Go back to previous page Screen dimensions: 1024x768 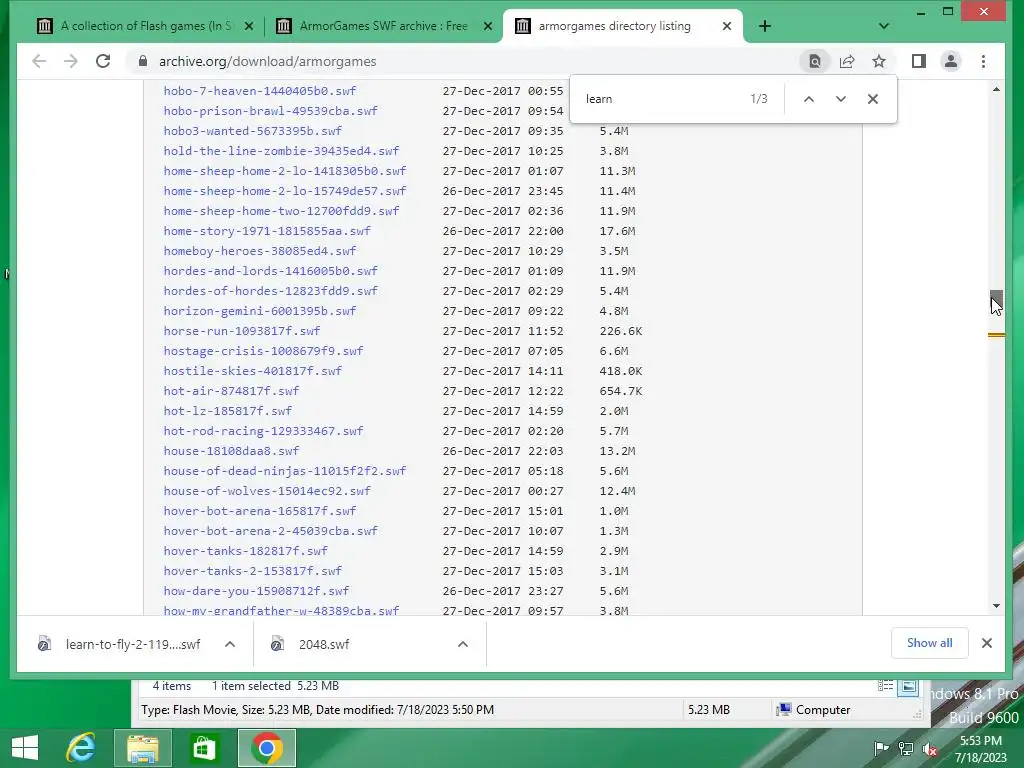point(39,61)
